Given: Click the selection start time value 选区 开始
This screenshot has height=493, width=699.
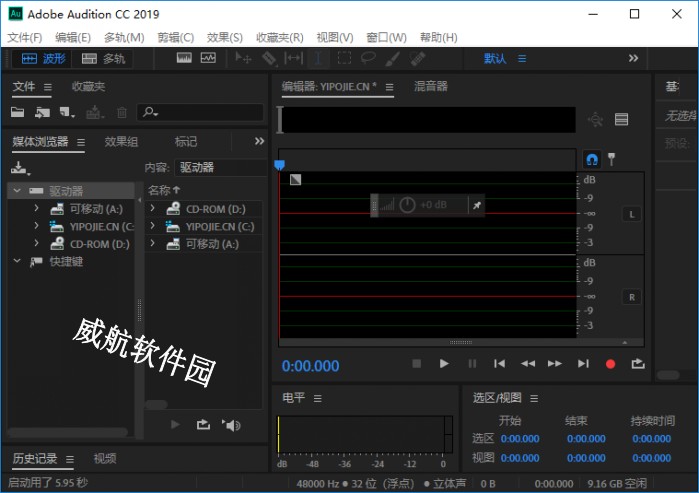Looking at the screenshot, I should click(520, 439).
